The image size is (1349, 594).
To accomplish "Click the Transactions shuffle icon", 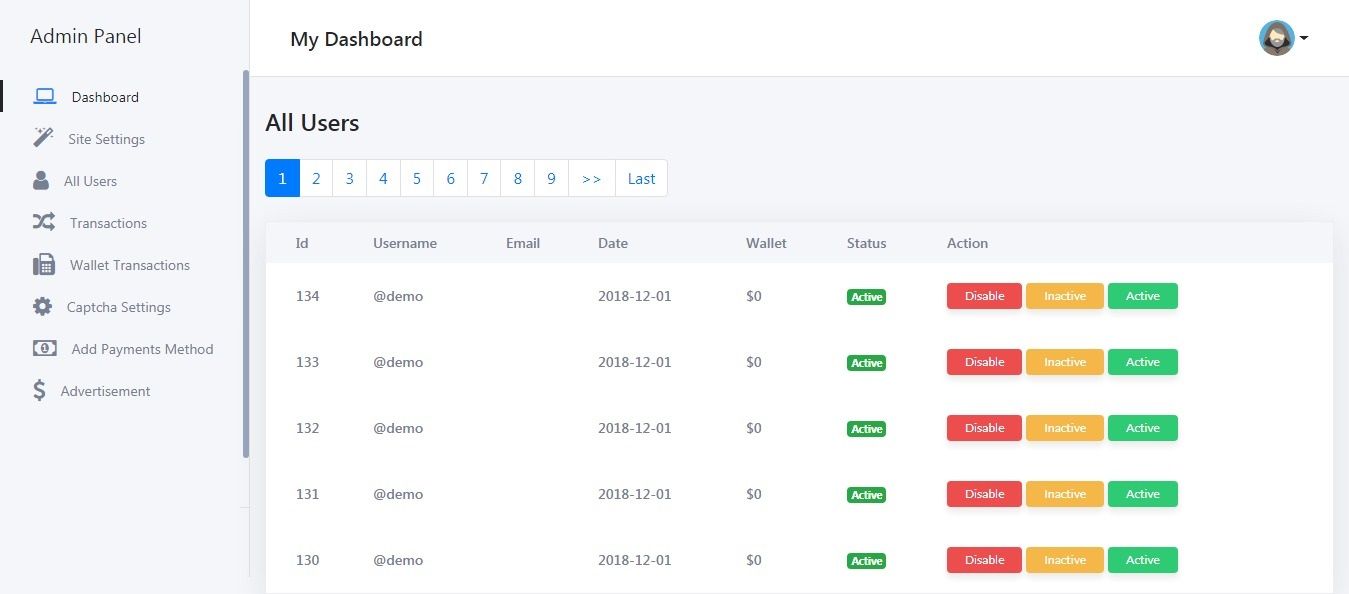I will 43,222.
